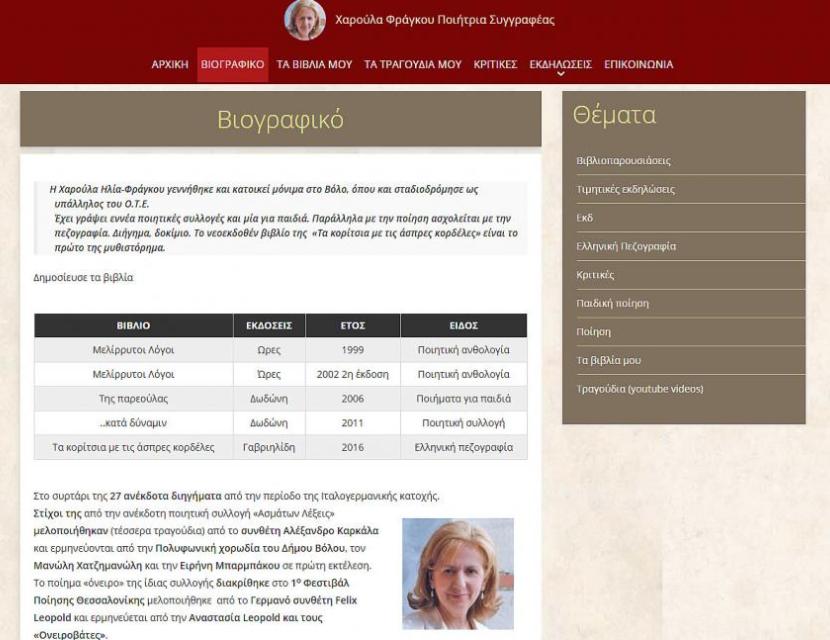Image resolution: width=830 pixels, height=640 pixels.
Task: Open Τα βιβλία μου sidebar link
Action: click(609, 361)
